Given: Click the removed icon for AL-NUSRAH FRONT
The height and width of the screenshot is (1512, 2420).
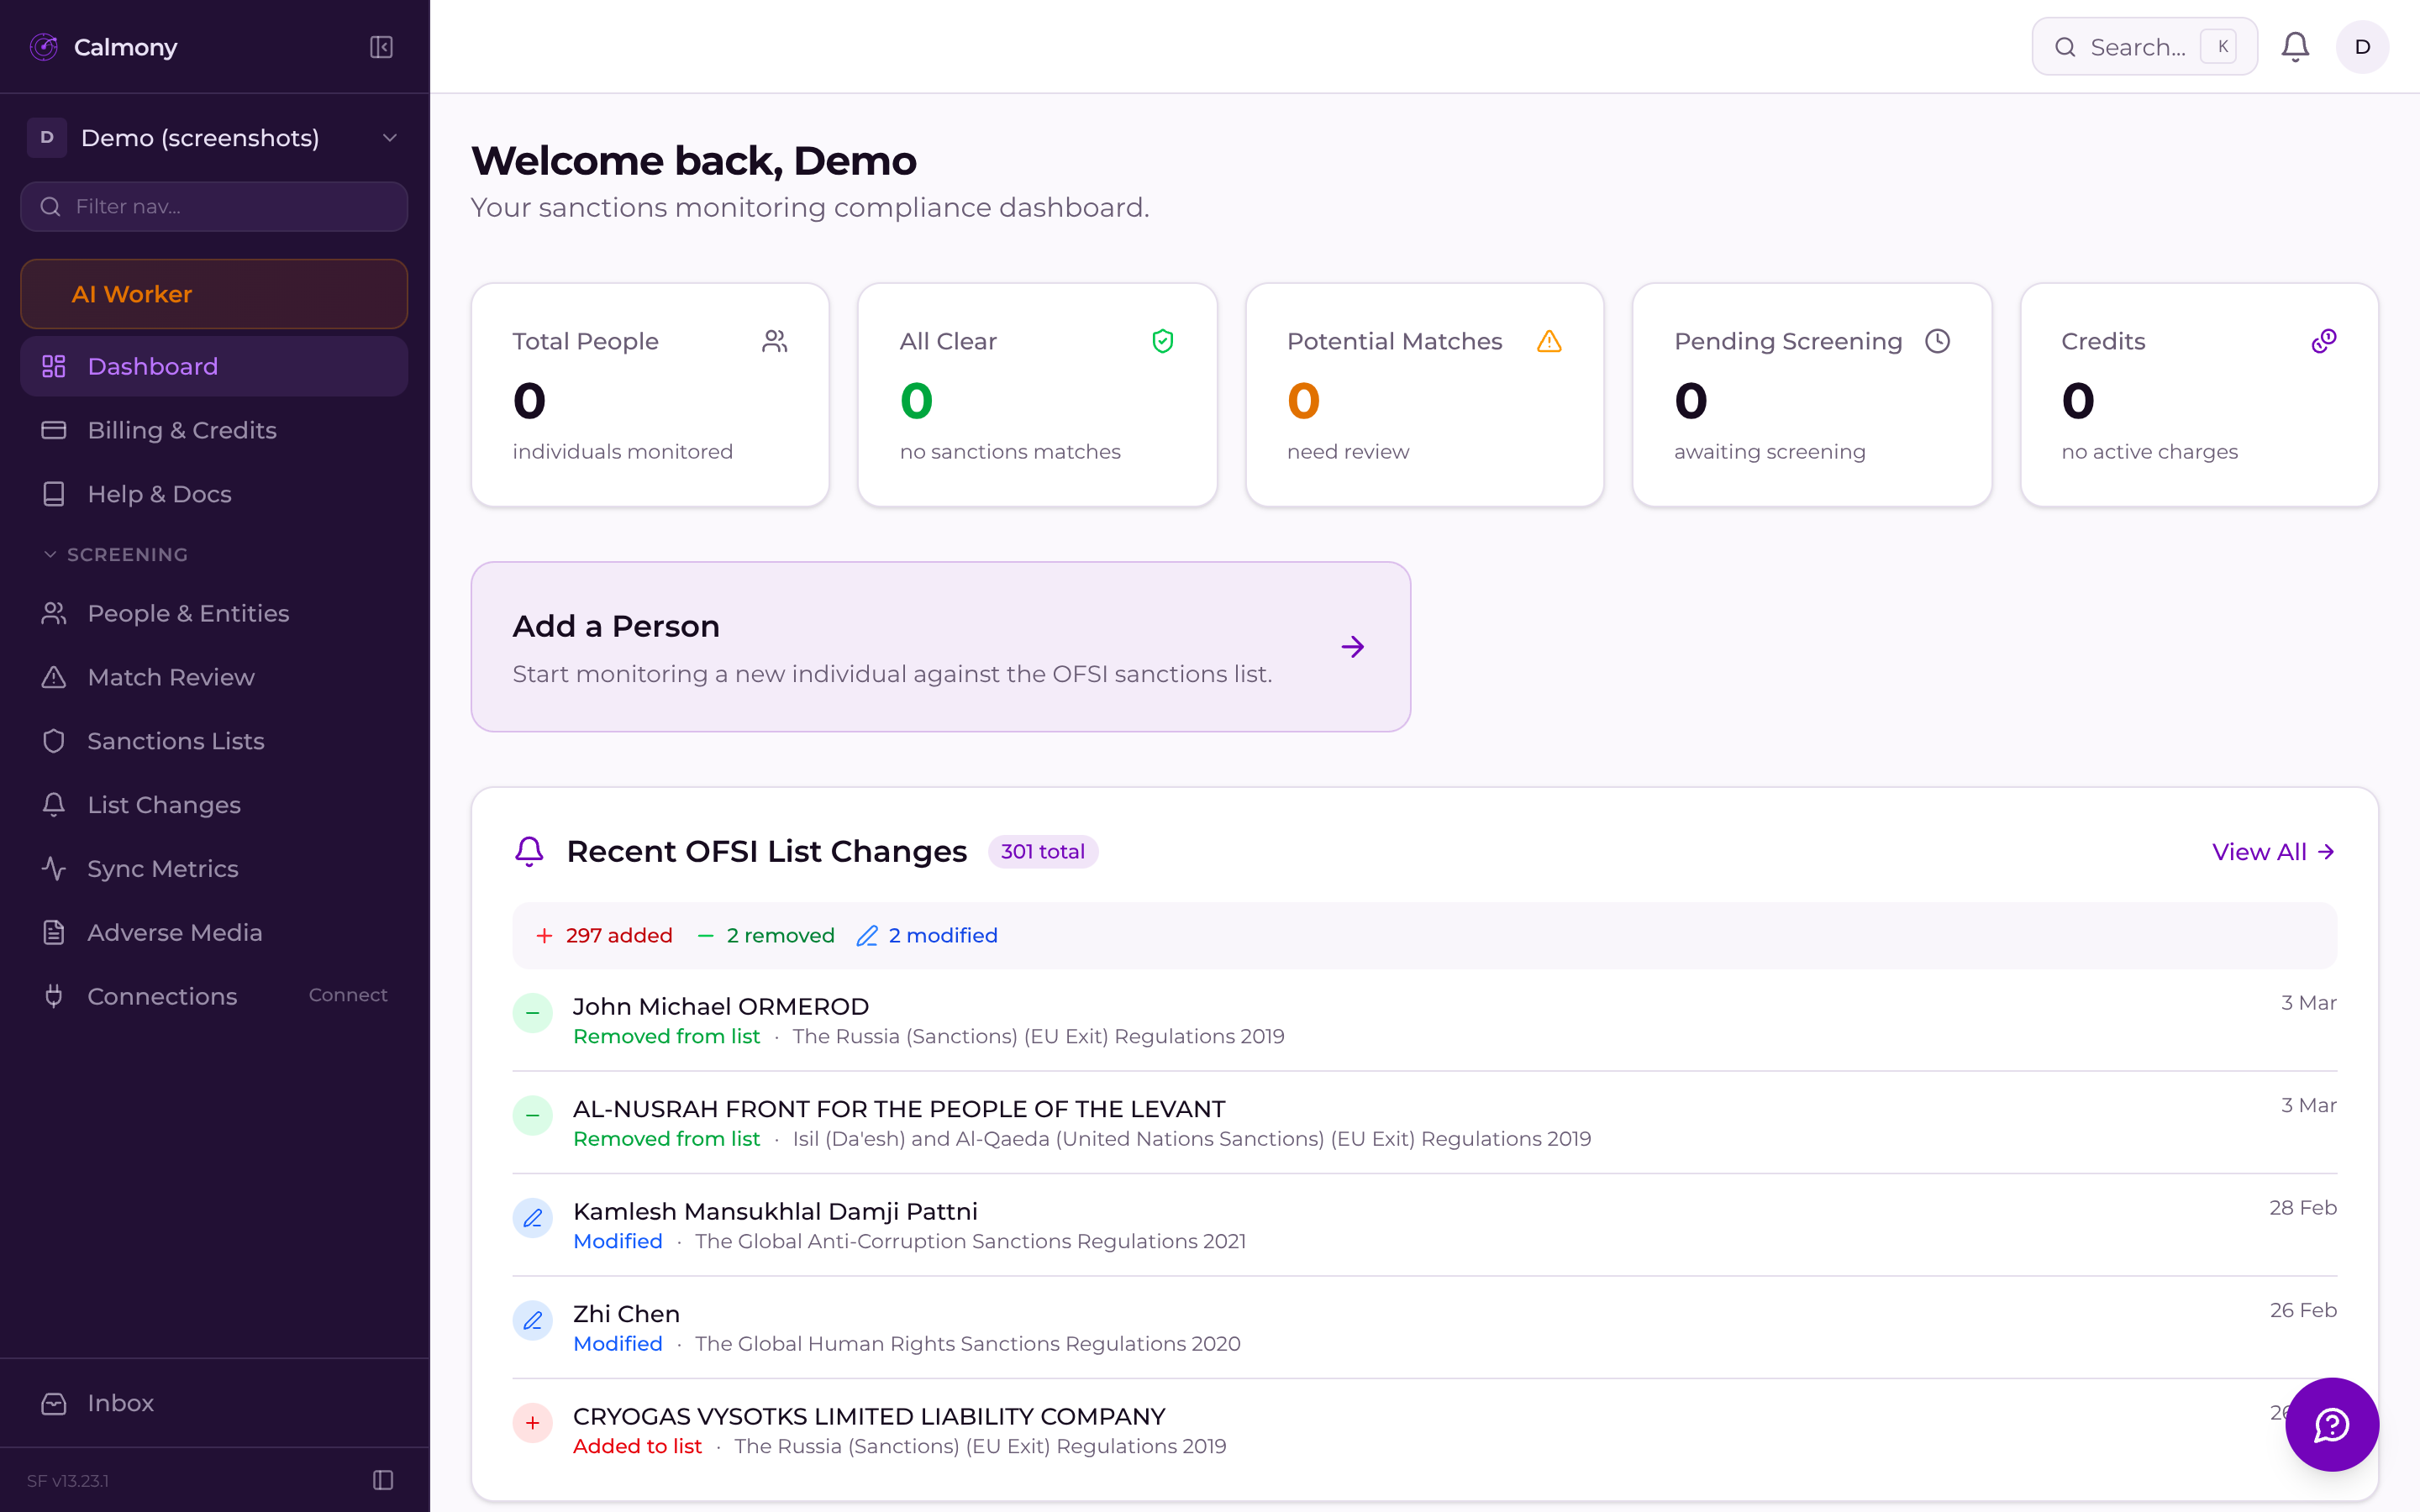Looking at the screenshot, I should (533, 1115).
